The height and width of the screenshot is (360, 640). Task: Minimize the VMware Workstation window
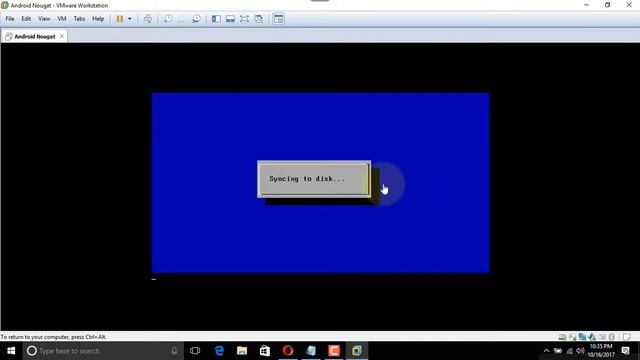coord(587,5)
